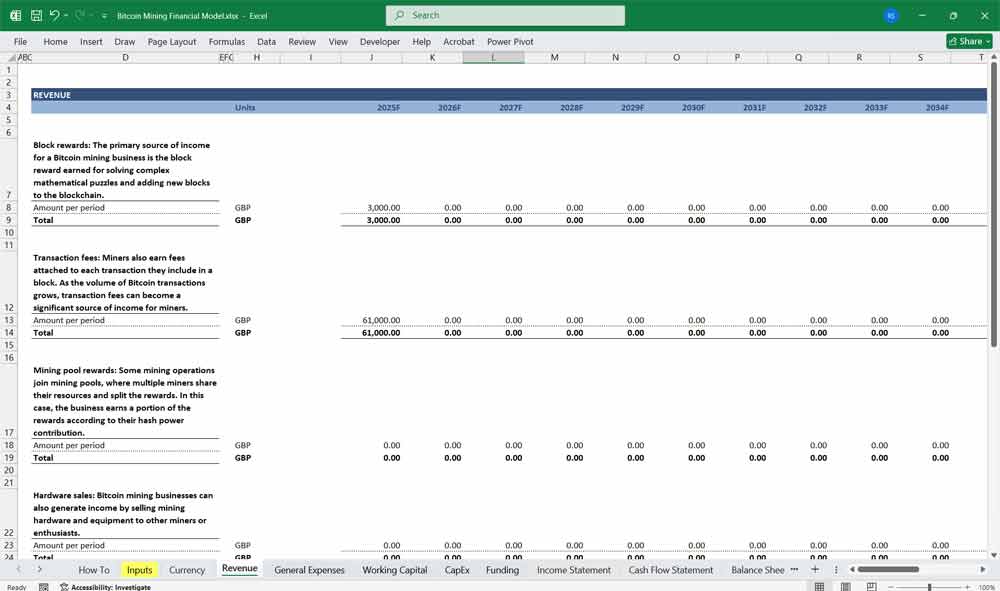This screenshot has height=591, width=1000.
Task: Open the Developer ribbon tab
Action: click(x=379, y=41)
